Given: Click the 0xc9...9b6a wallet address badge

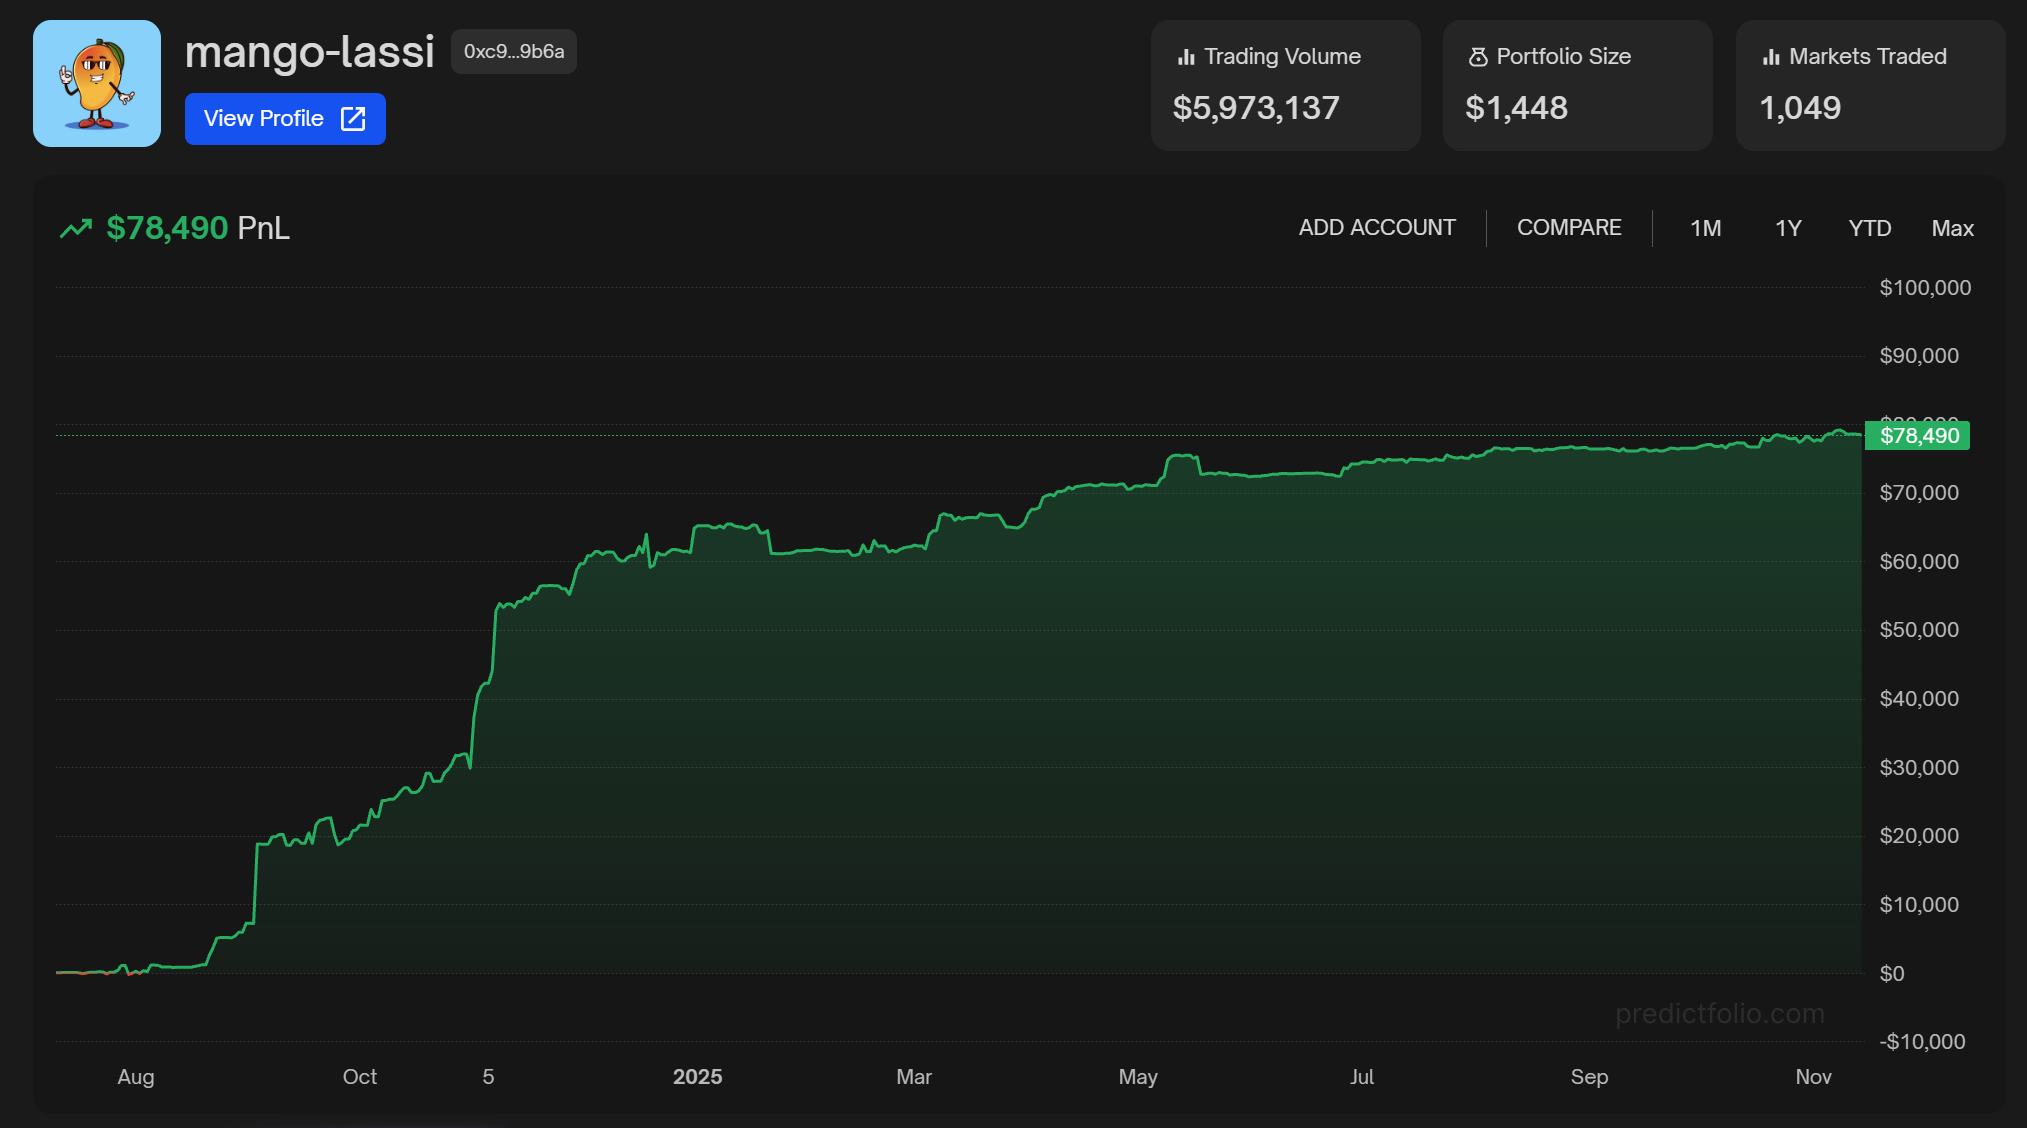Looking at the screenshot, I should coord(513,52).
